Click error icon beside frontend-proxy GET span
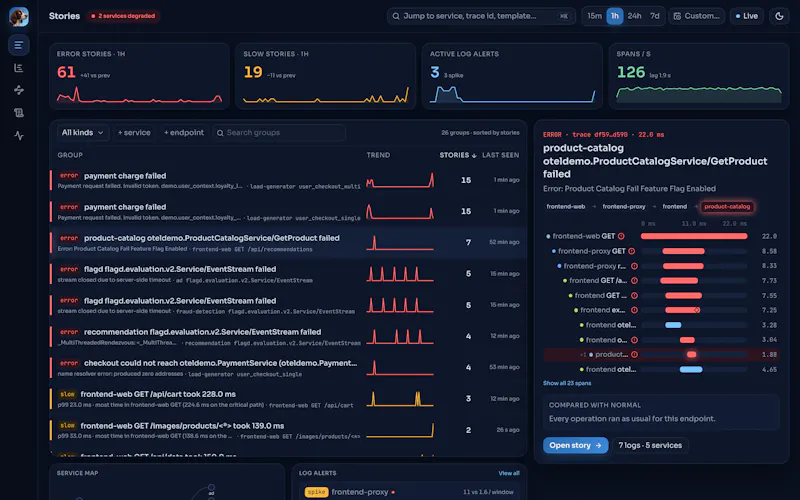Viewport: 800px width, 500px height. [x=632, y=251]
